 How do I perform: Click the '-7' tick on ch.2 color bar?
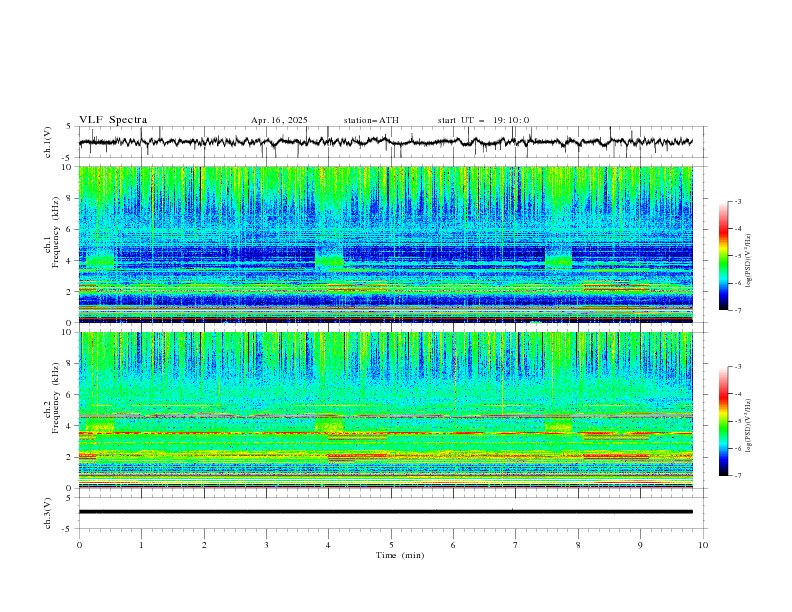tap(738, 476)
